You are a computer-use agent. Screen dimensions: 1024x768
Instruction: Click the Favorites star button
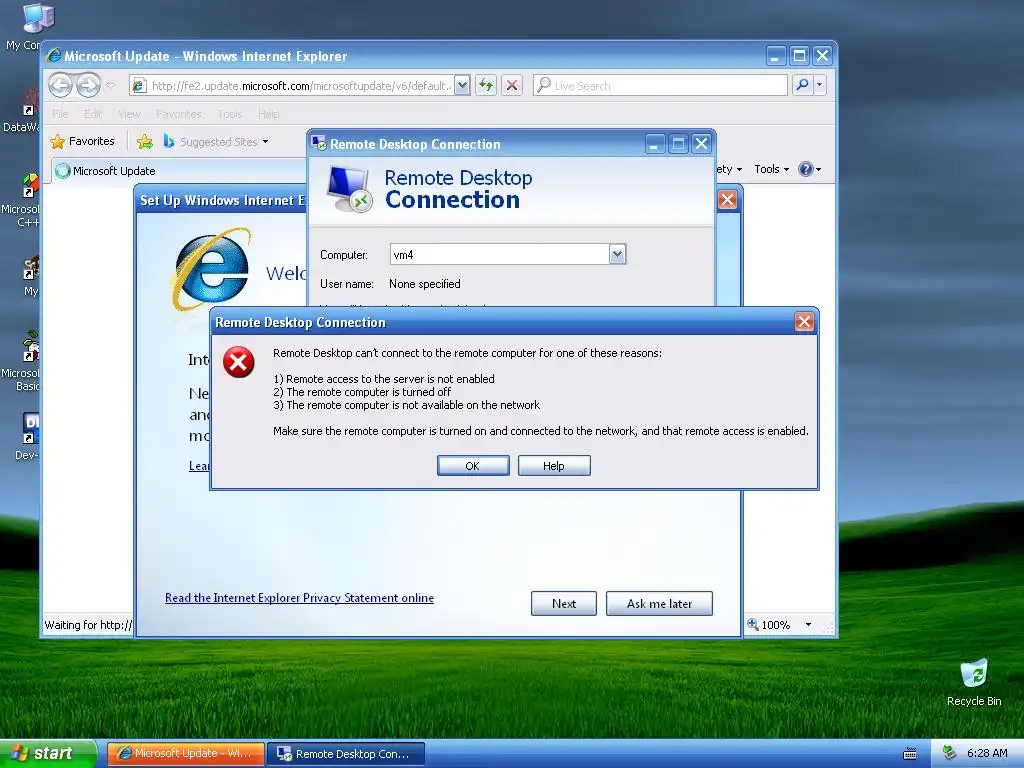[x=82, y=141]
